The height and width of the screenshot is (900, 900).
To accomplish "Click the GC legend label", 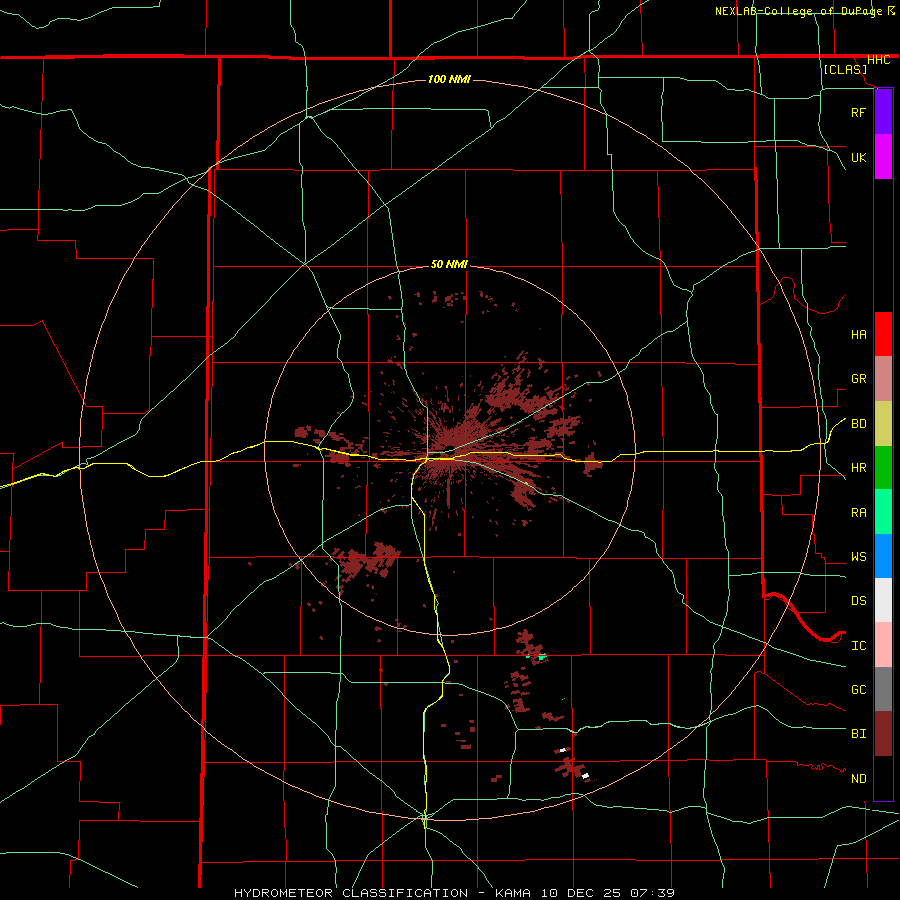I will point(858,690).
